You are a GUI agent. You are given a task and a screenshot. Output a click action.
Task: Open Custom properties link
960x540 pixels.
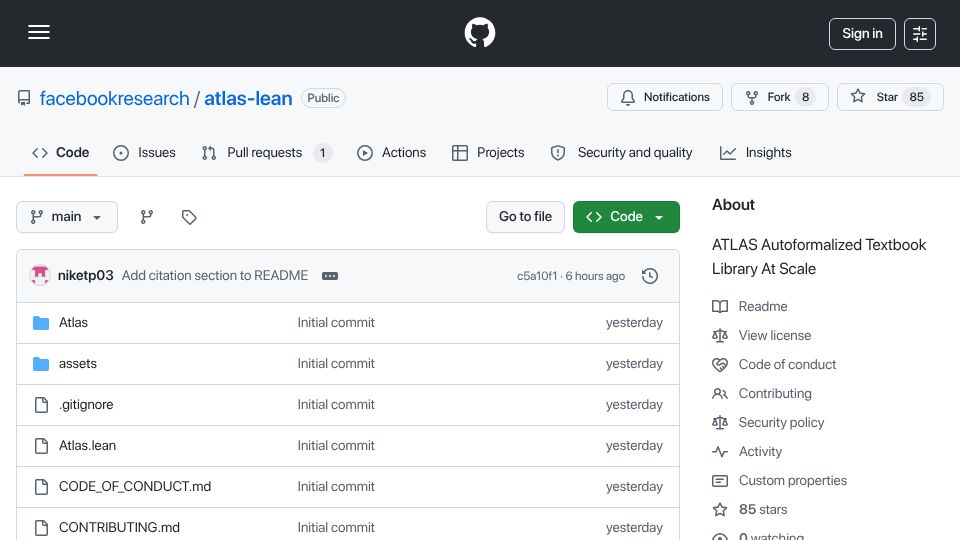pos(779,481)
